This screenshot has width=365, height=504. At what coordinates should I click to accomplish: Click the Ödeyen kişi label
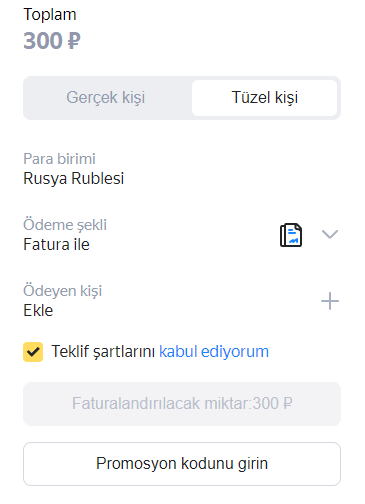tap(63, 291)
